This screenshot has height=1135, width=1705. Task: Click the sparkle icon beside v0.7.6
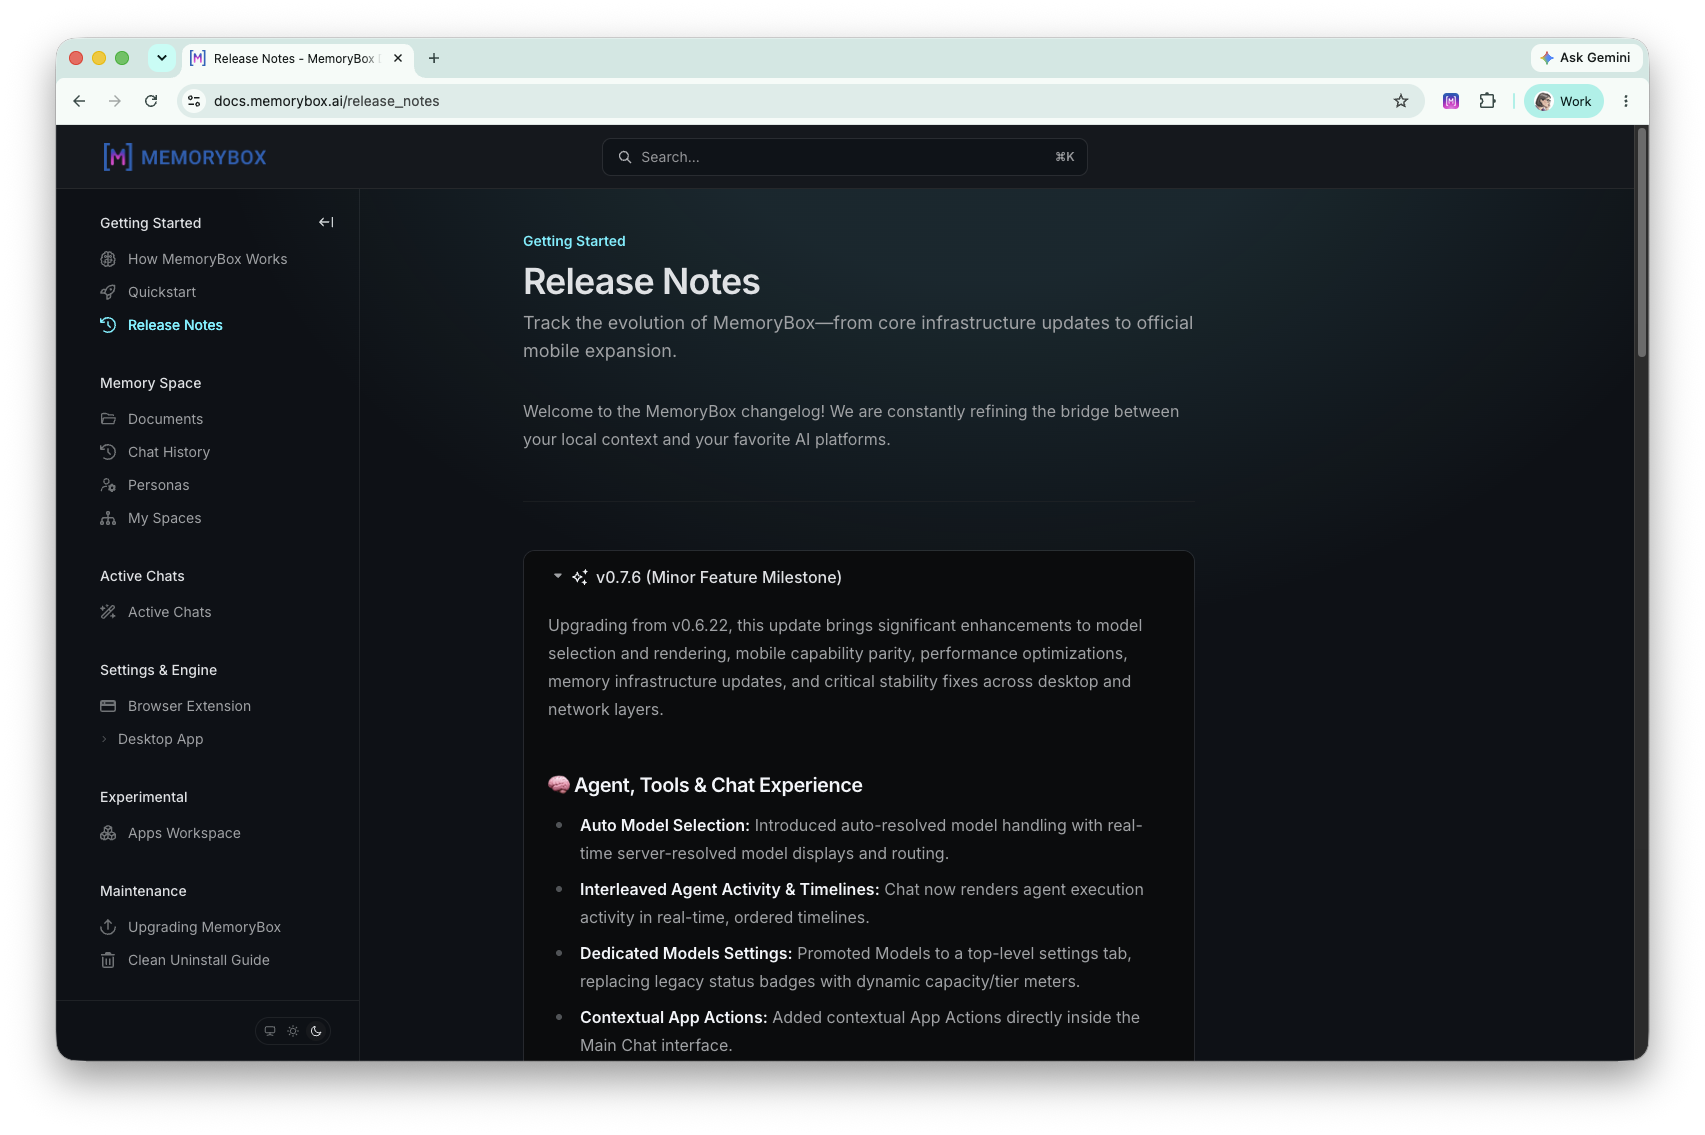click(579, 577)
